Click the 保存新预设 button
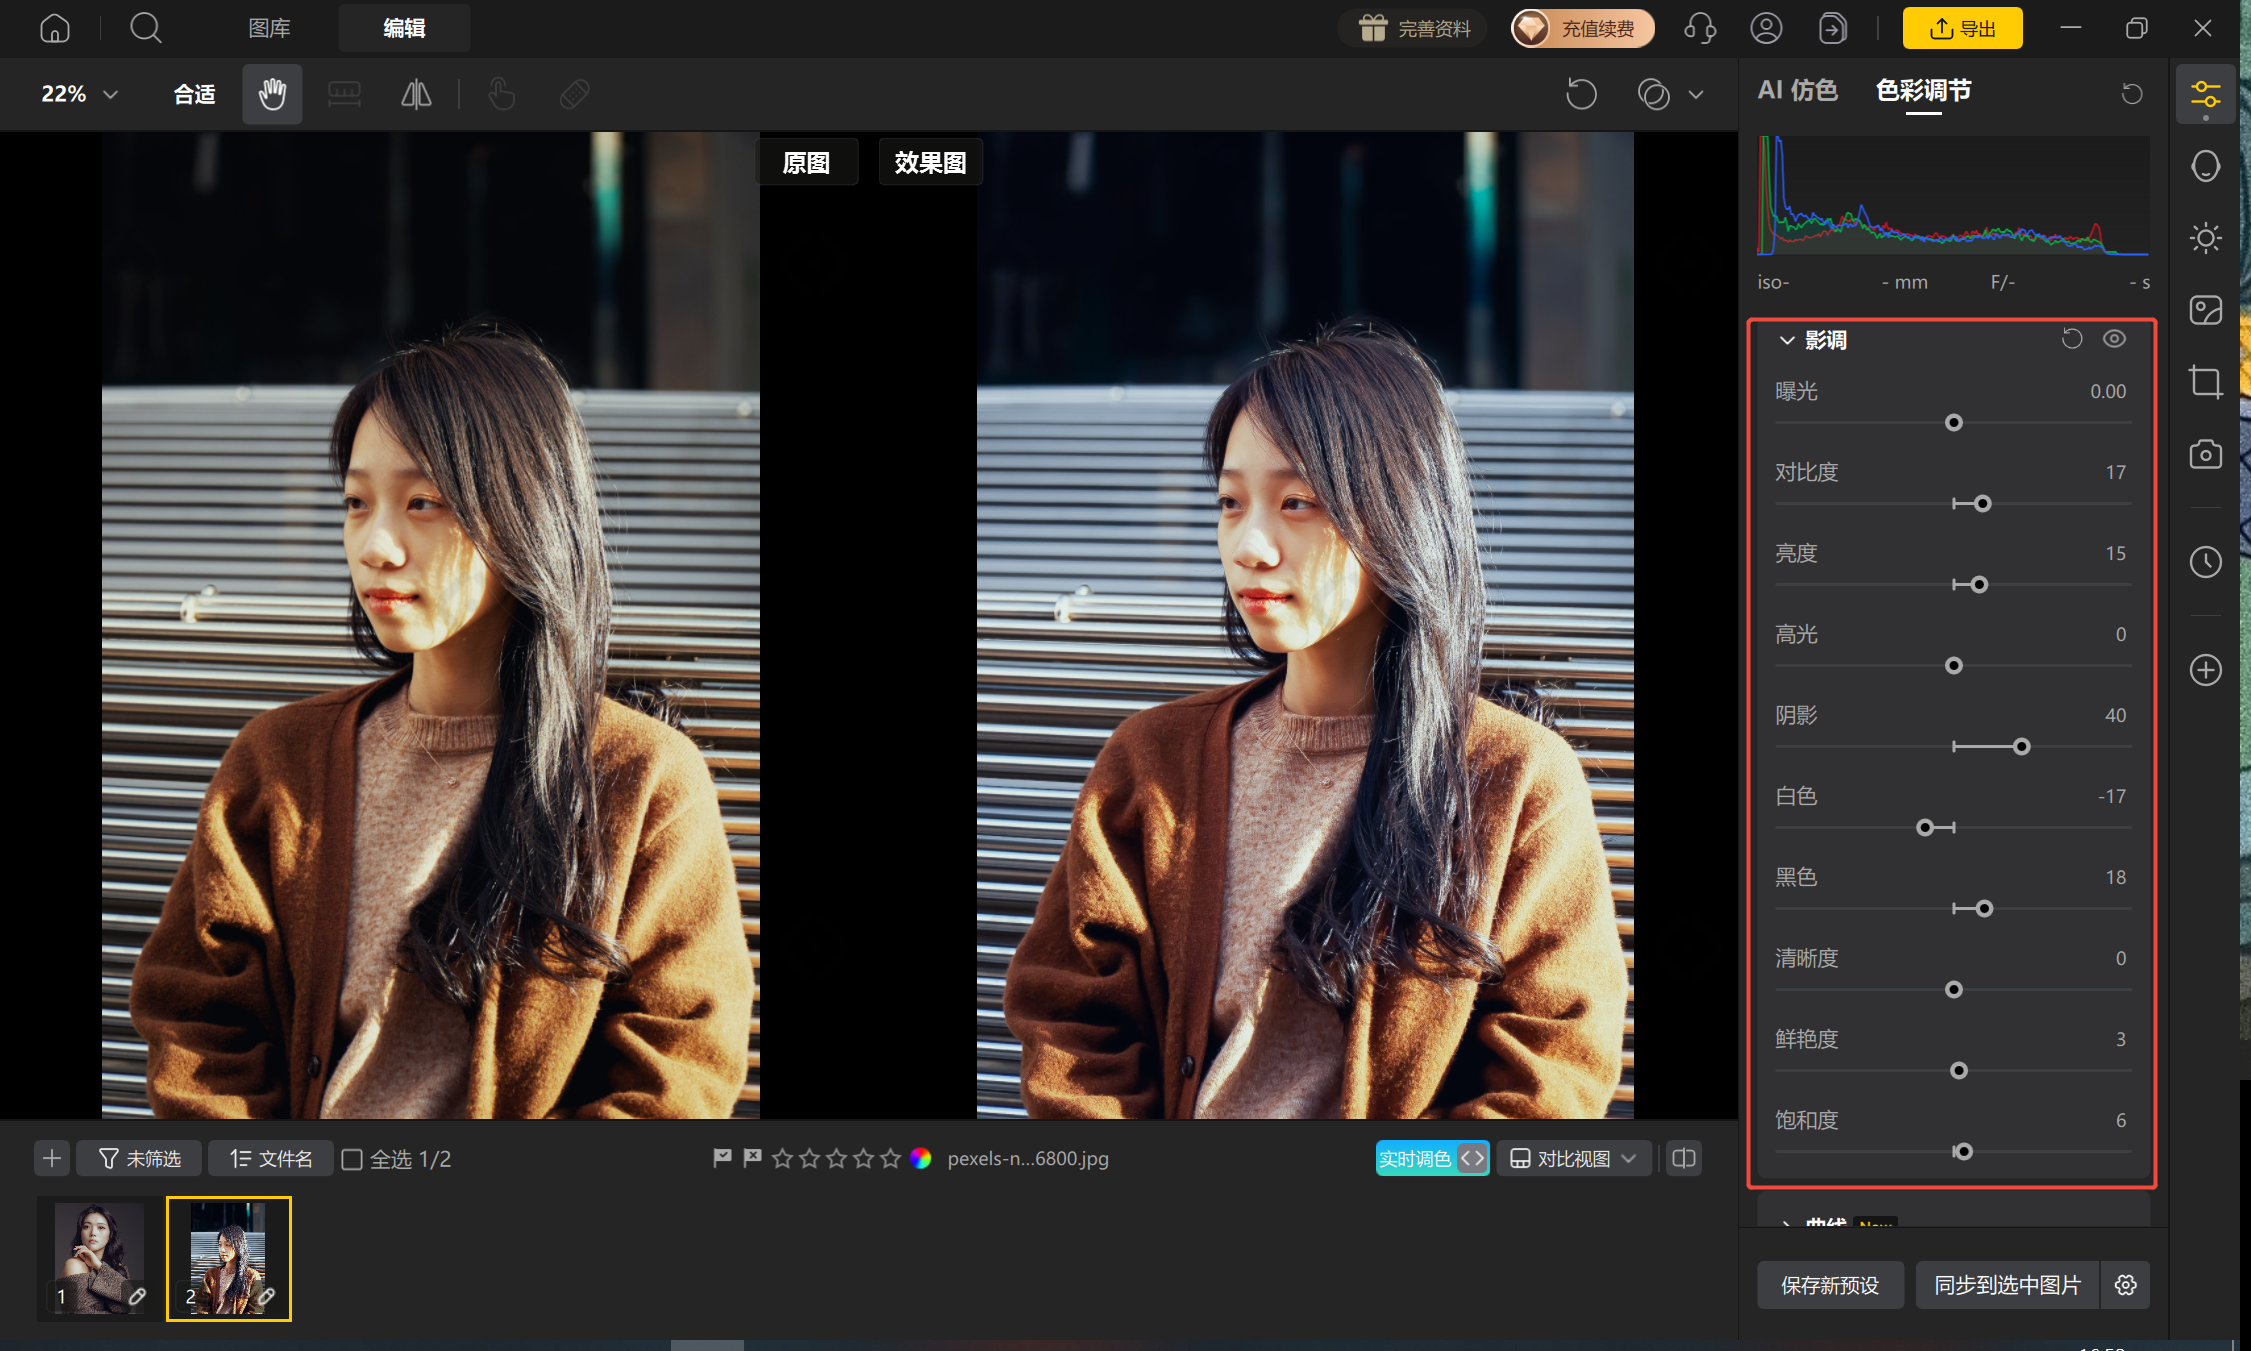The image size is (2251, 1351). point(1830,1285)
